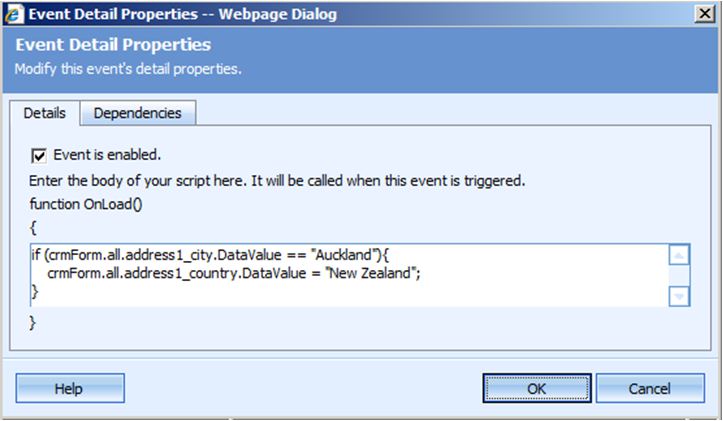Open the Dependencies tab
The image size is (723, 421).
[137, 113]
